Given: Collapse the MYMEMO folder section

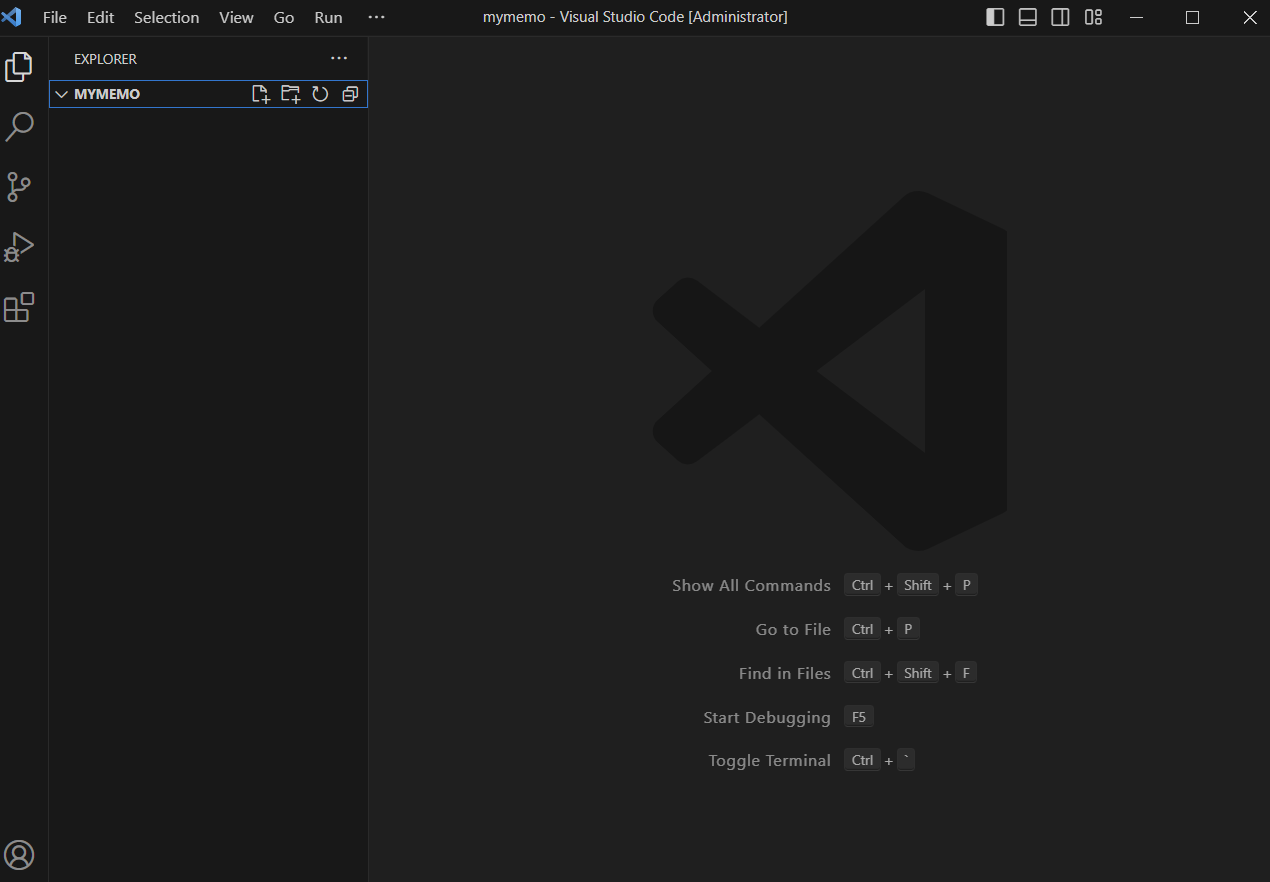Looking at the screenshot, I should click(x=62, y=94).
